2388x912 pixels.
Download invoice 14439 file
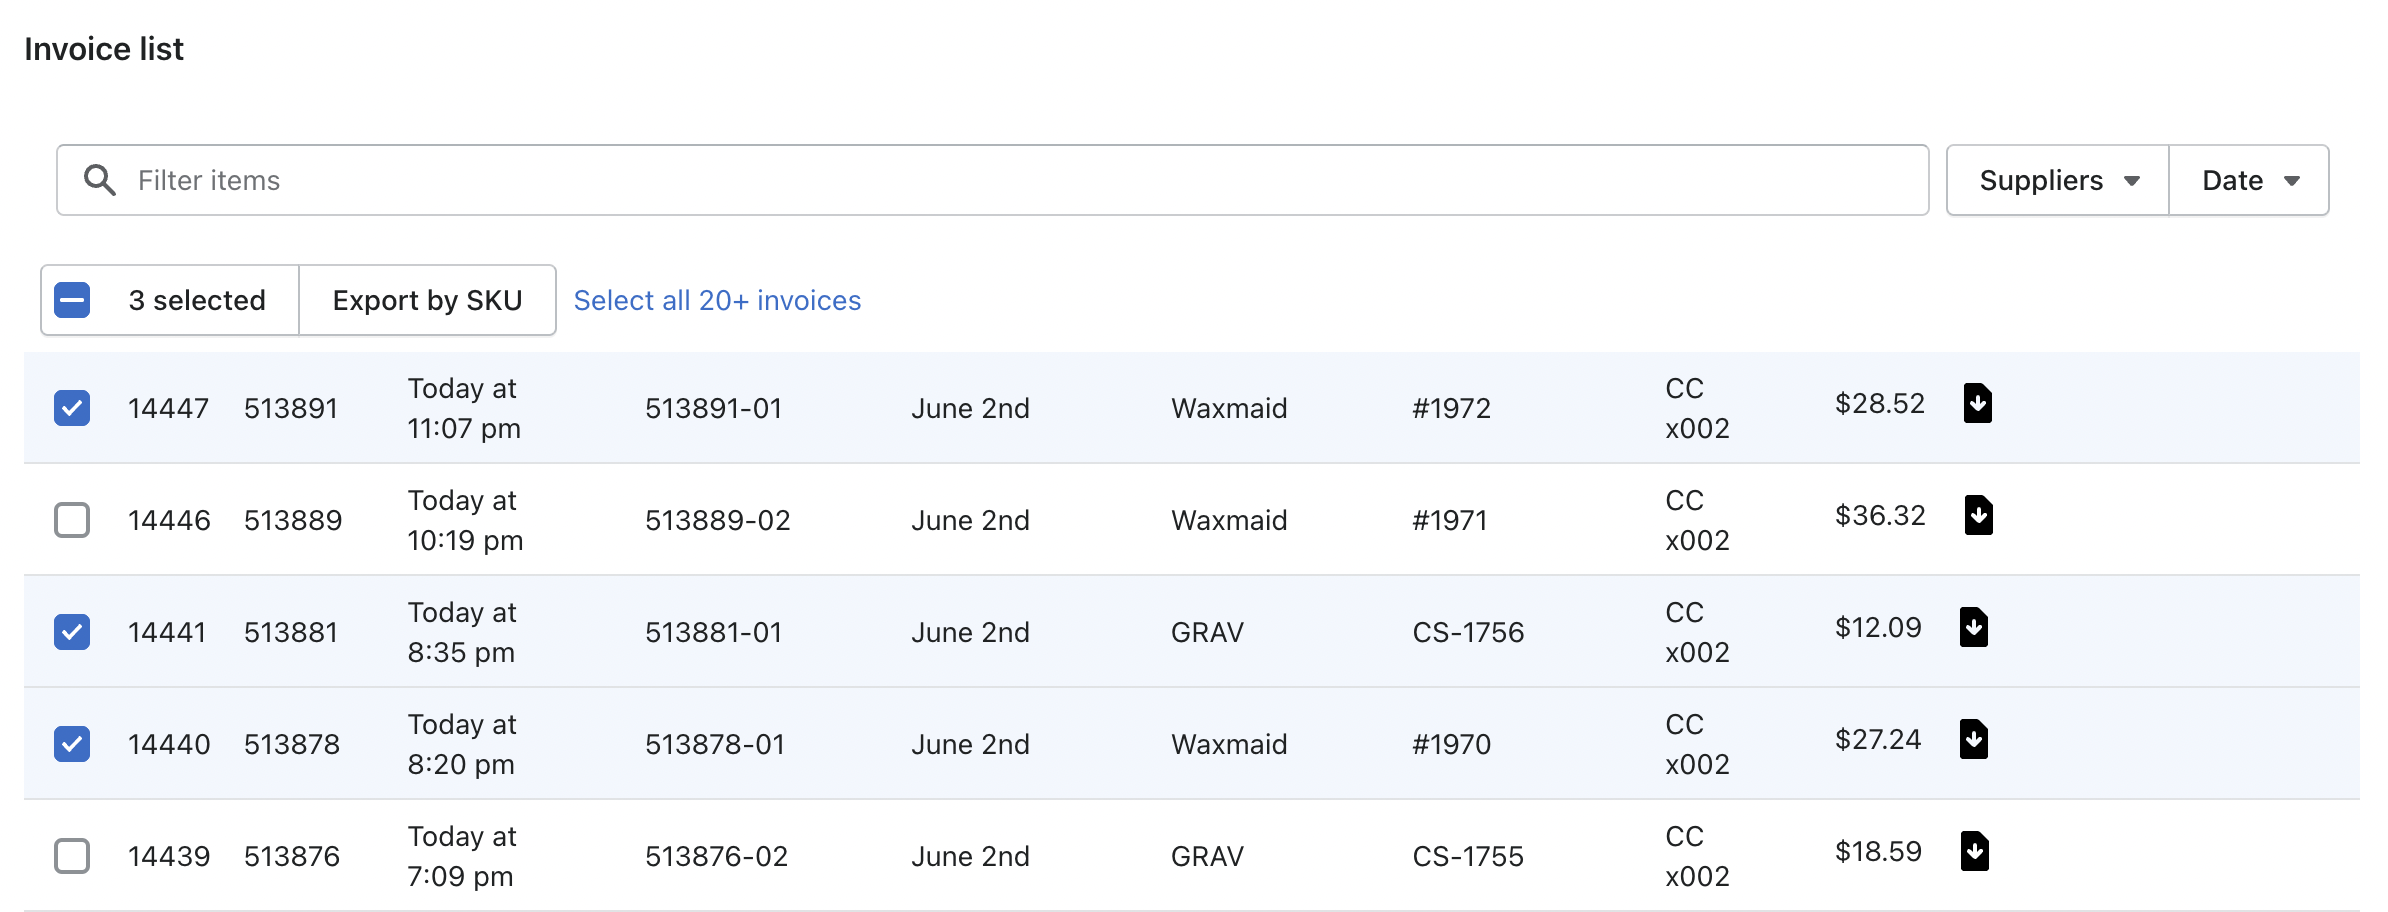pos(1974,852)
